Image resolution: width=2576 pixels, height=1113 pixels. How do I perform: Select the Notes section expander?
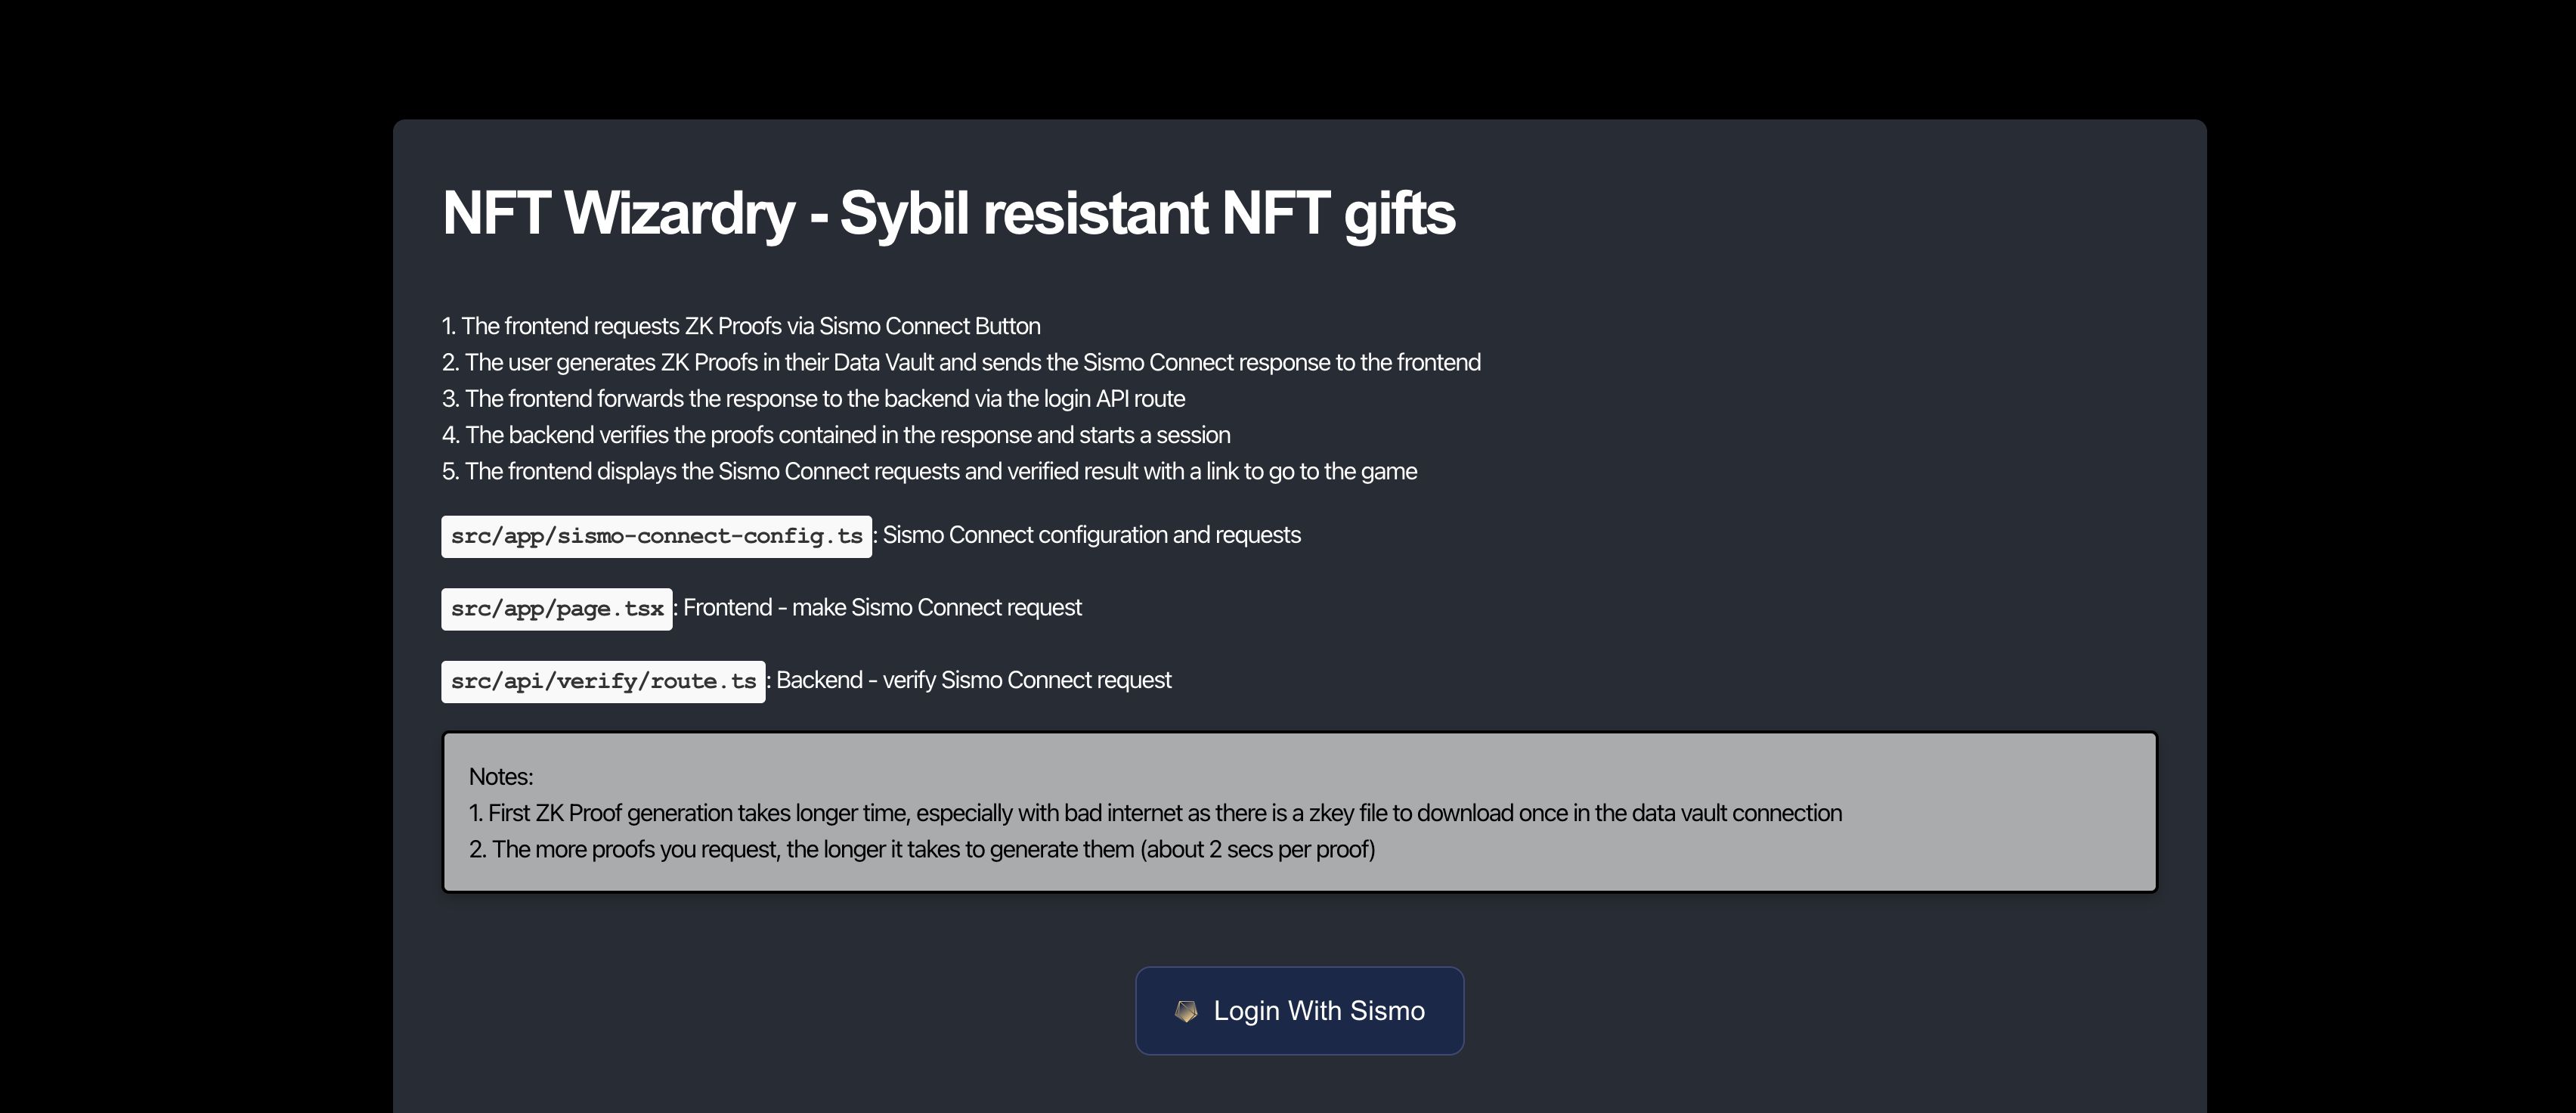coord(500,776)
